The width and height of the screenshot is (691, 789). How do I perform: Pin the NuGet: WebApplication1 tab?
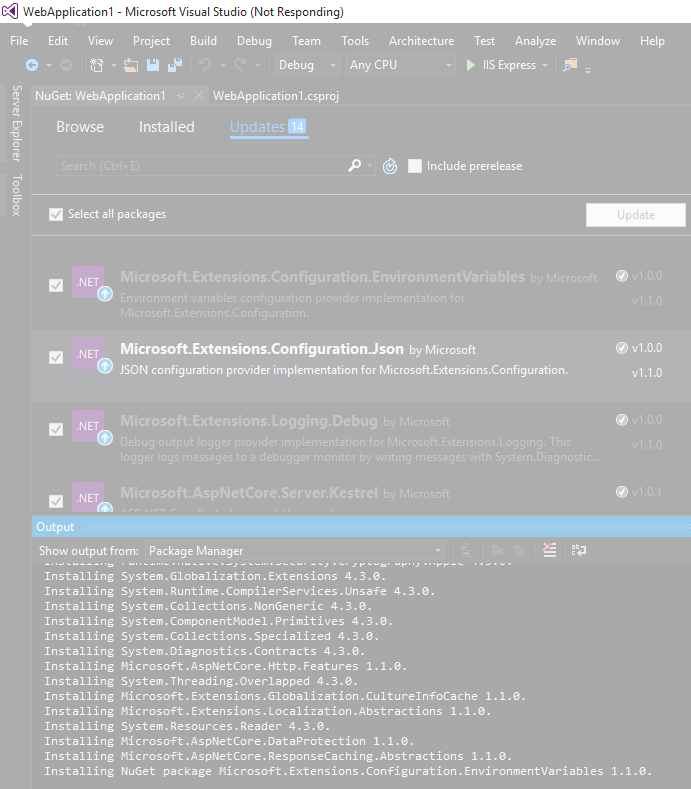coord(181,96)
